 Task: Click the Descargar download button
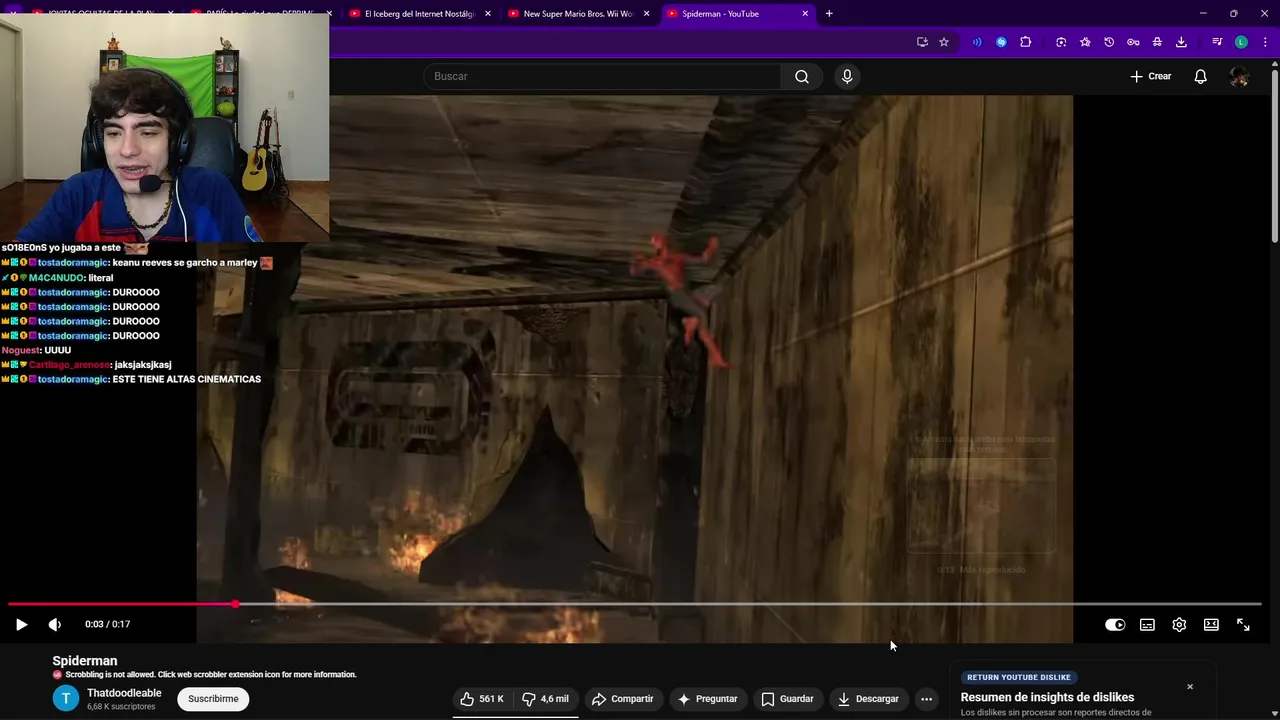pyautogui.click(x=868, y=699)
